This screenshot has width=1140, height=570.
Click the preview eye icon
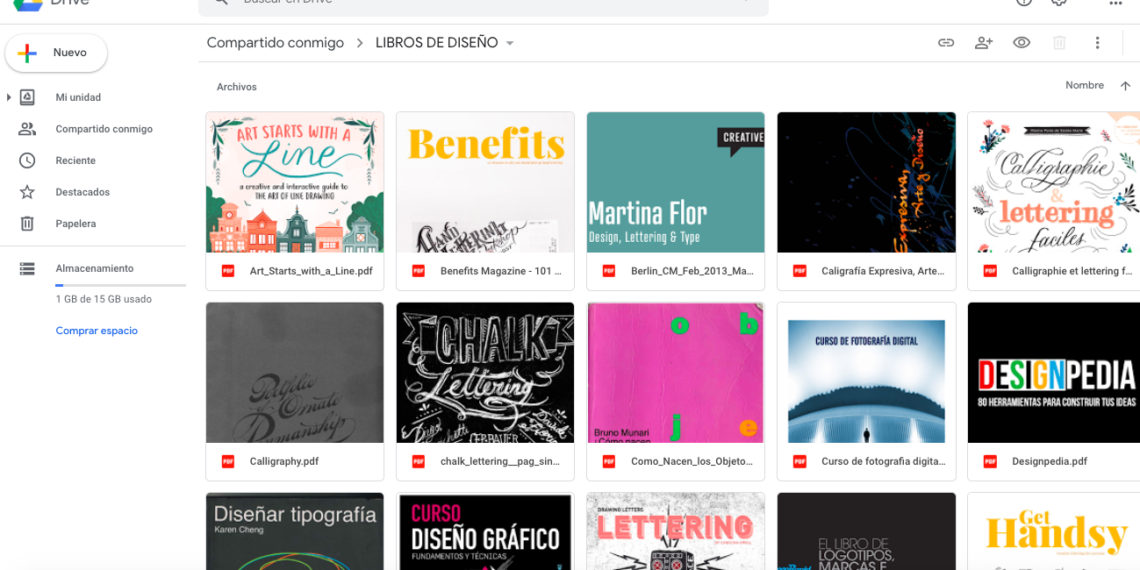click(1021, 43)
